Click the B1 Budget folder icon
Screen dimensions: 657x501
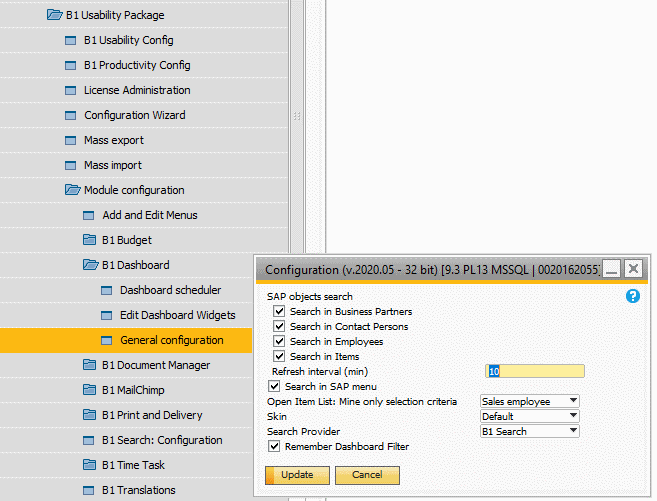pos(89,240)
